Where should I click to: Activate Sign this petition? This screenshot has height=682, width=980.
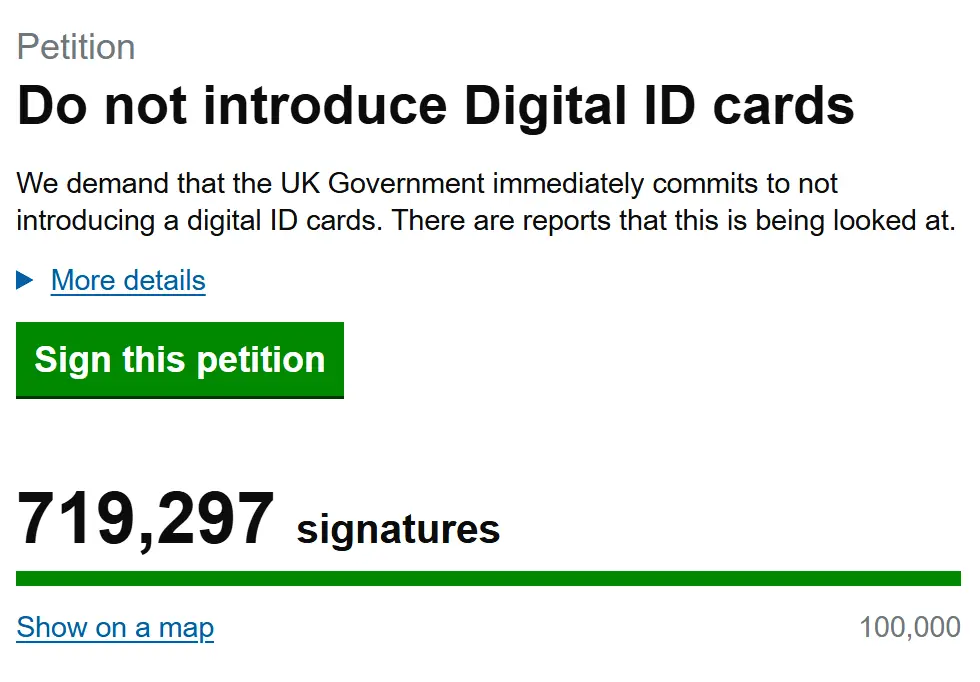[179, 360]
